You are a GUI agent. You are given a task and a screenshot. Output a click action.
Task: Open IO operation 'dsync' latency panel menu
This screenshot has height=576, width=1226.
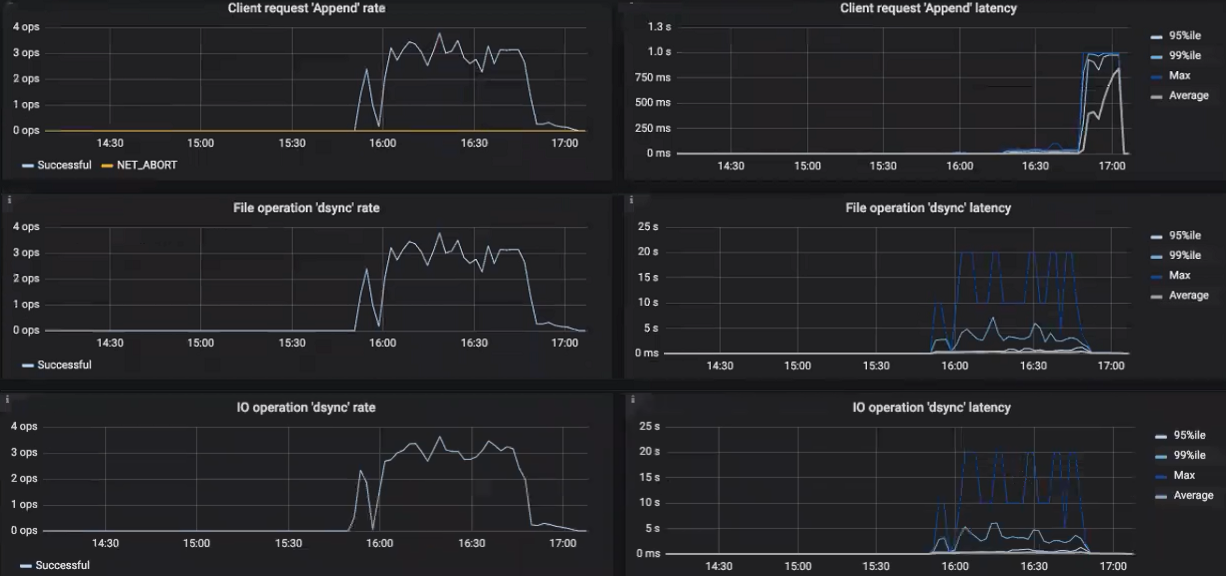tap(931, 408)
